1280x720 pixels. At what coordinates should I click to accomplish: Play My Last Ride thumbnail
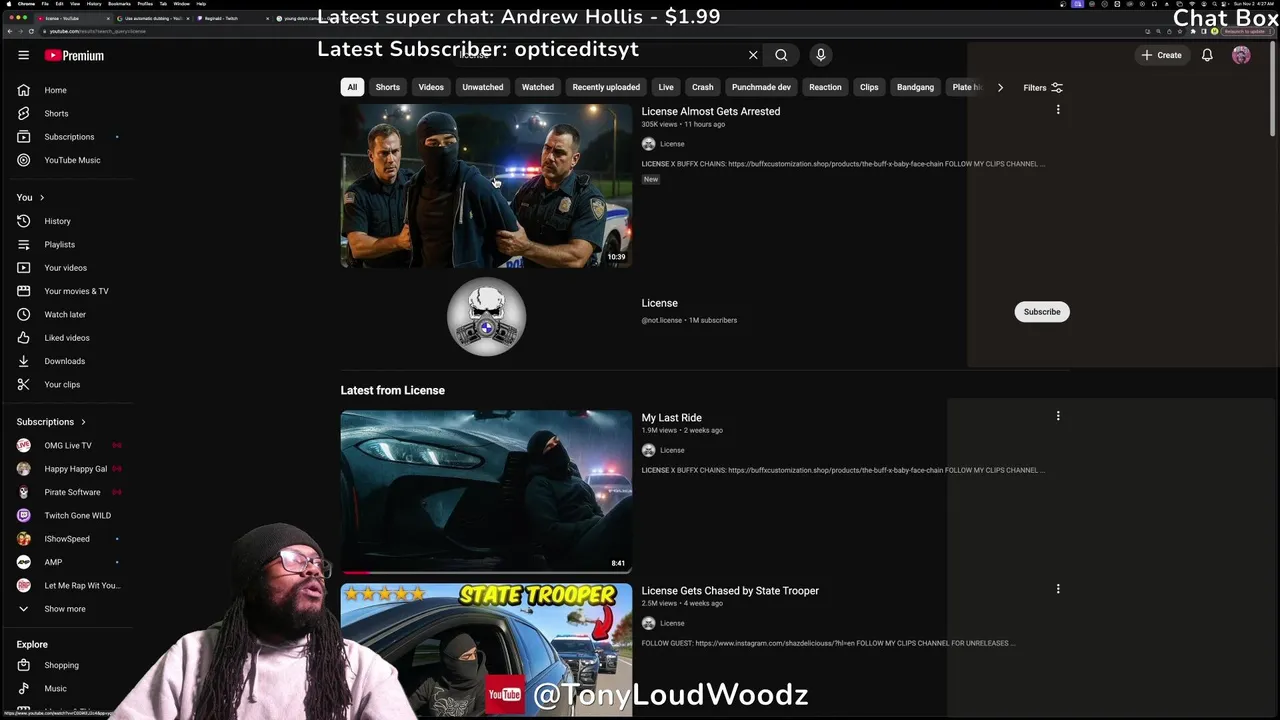tap(486, 492)
